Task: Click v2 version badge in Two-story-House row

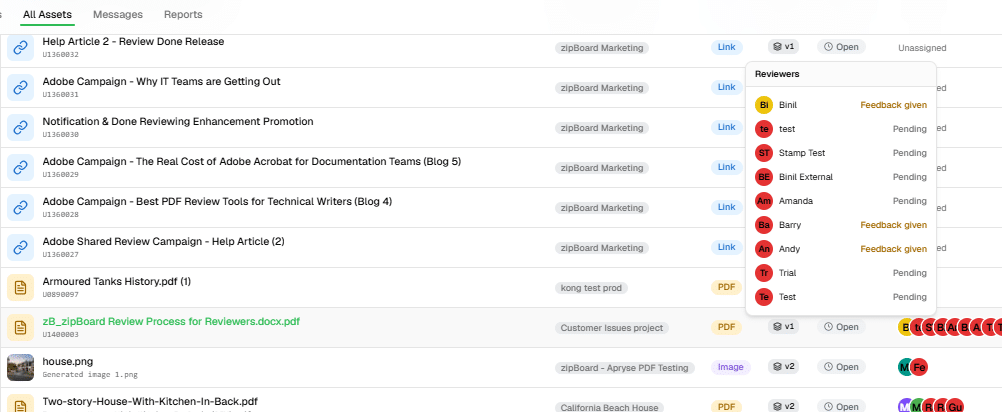Action: point(783,406)
